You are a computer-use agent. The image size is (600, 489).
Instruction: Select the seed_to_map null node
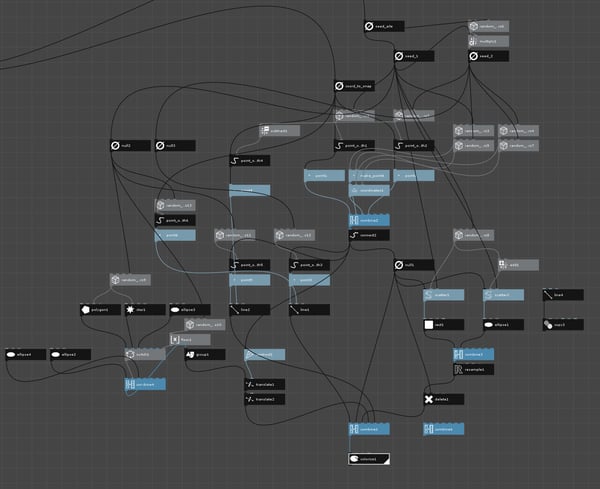click(x=354, y=86)
